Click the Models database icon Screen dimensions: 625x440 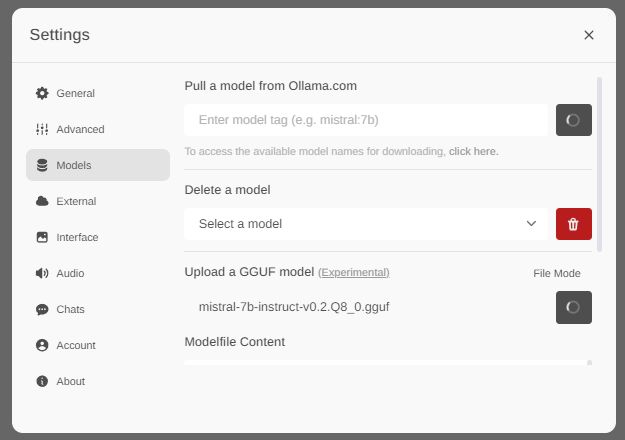[42, 165]
